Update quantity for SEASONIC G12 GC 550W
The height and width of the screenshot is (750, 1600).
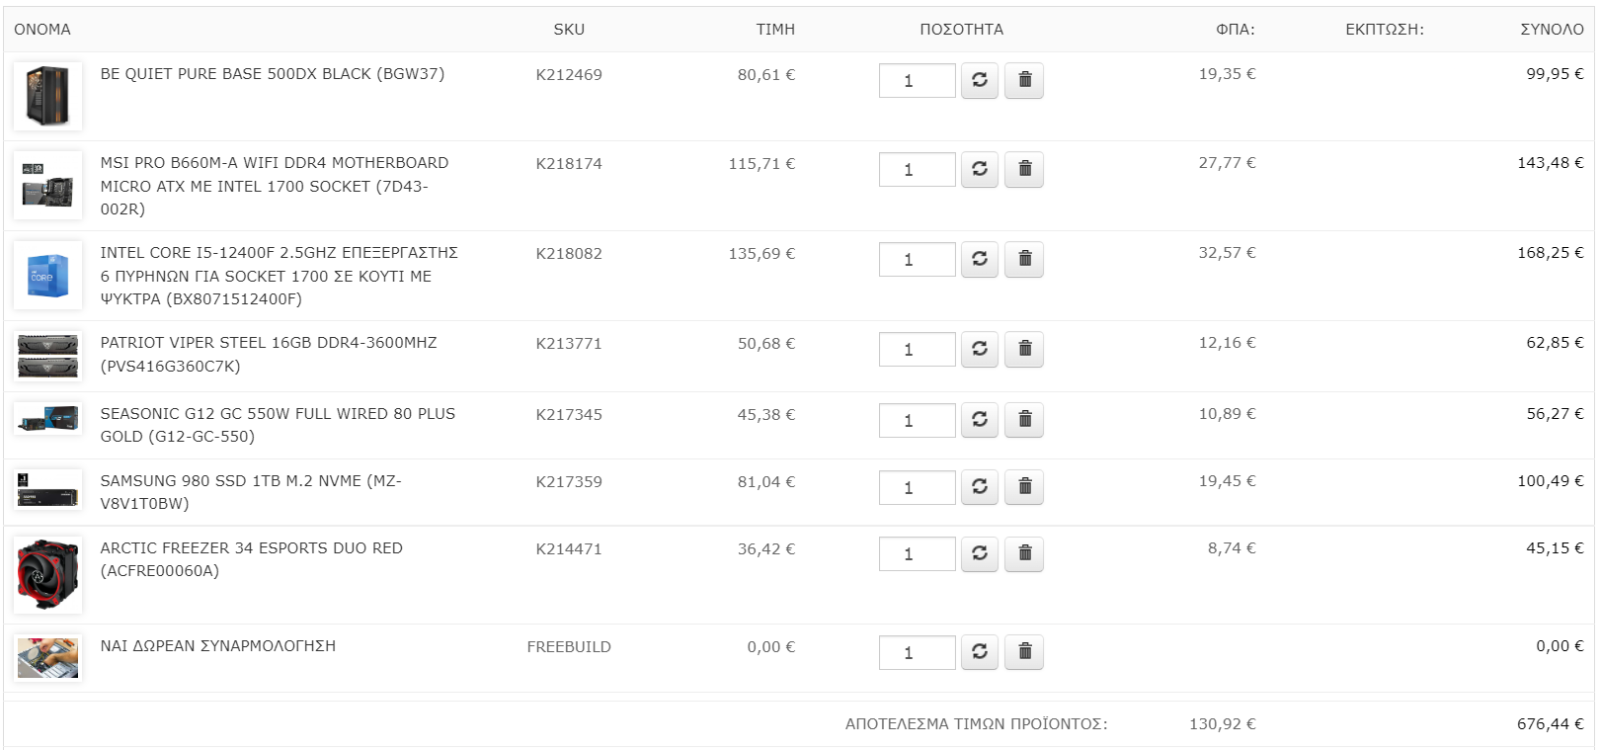click(980, 420)
